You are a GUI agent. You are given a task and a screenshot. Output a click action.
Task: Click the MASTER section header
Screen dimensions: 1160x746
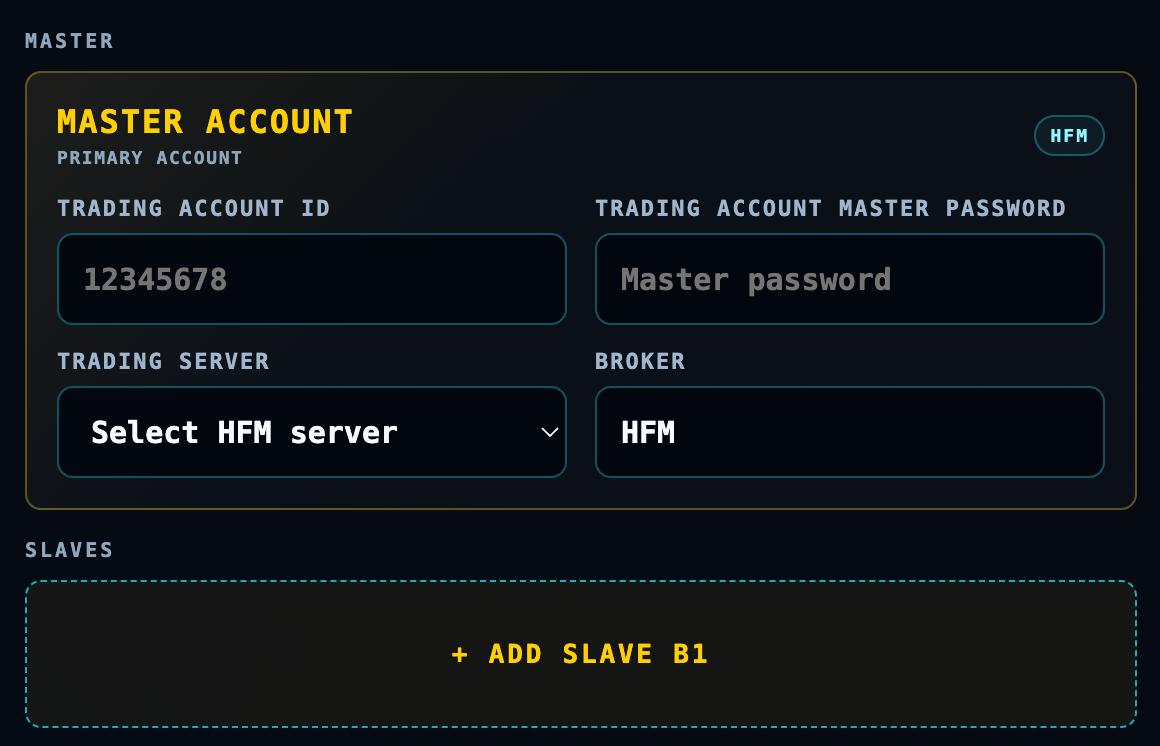point(70,41)
